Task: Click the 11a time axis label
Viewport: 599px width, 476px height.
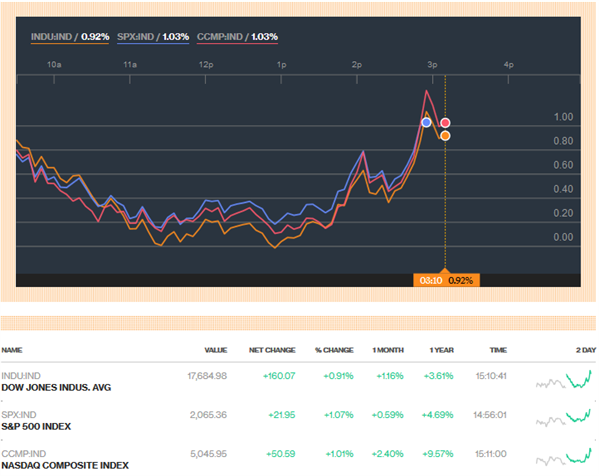Action: coord(130,65)
